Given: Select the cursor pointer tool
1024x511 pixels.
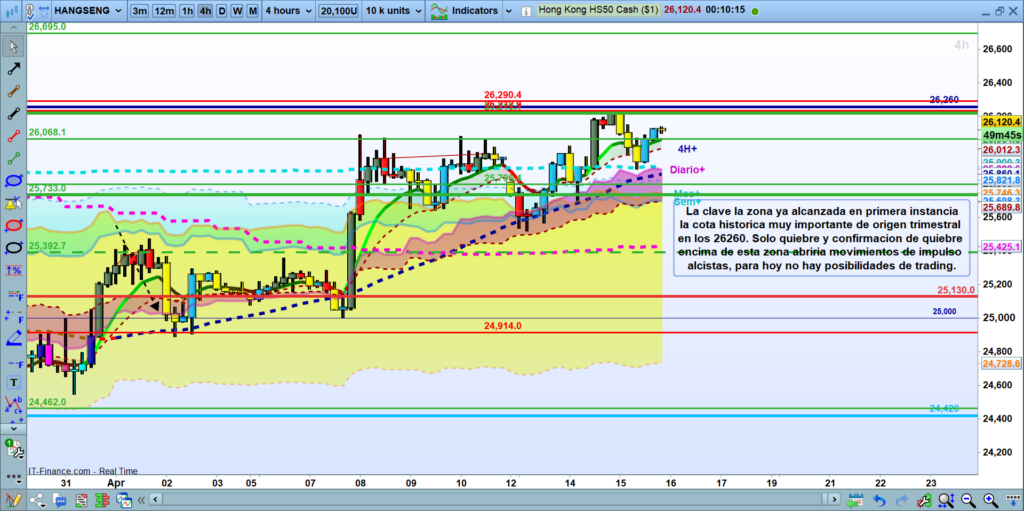Looking at the screenshot, I should (13, 48).
